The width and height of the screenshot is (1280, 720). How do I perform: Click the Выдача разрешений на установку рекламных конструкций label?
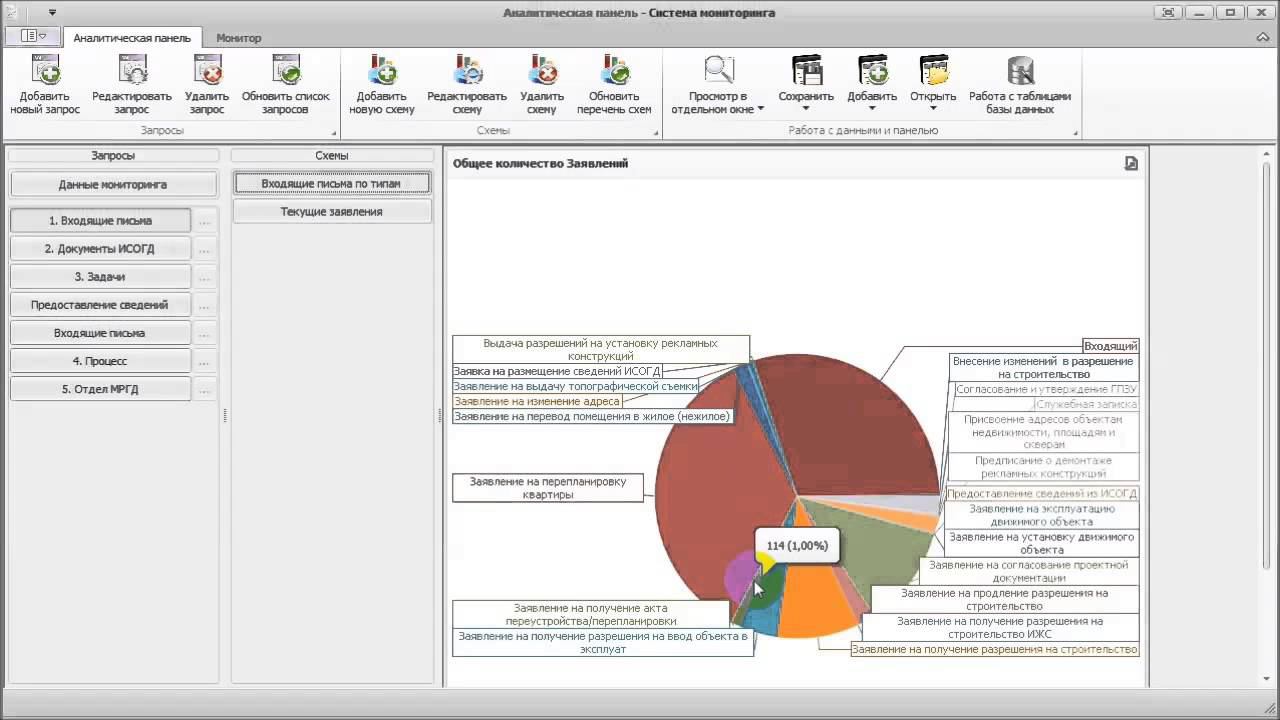pyautogui.click(x=600, y=349)
